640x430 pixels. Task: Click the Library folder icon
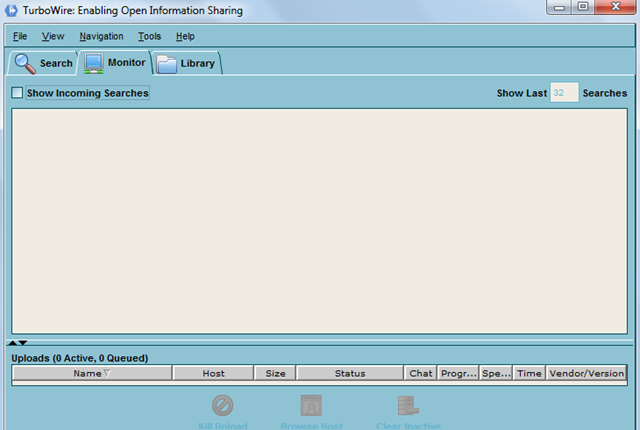(167, 64)
